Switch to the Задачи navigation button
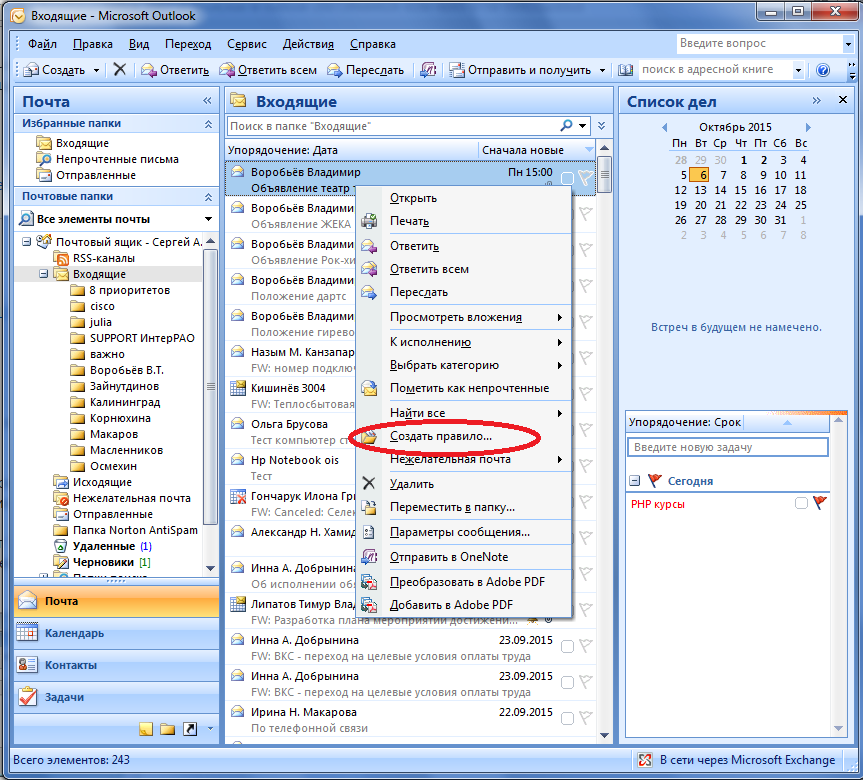The height and width of the screenshot is (780, 863). 117,697
